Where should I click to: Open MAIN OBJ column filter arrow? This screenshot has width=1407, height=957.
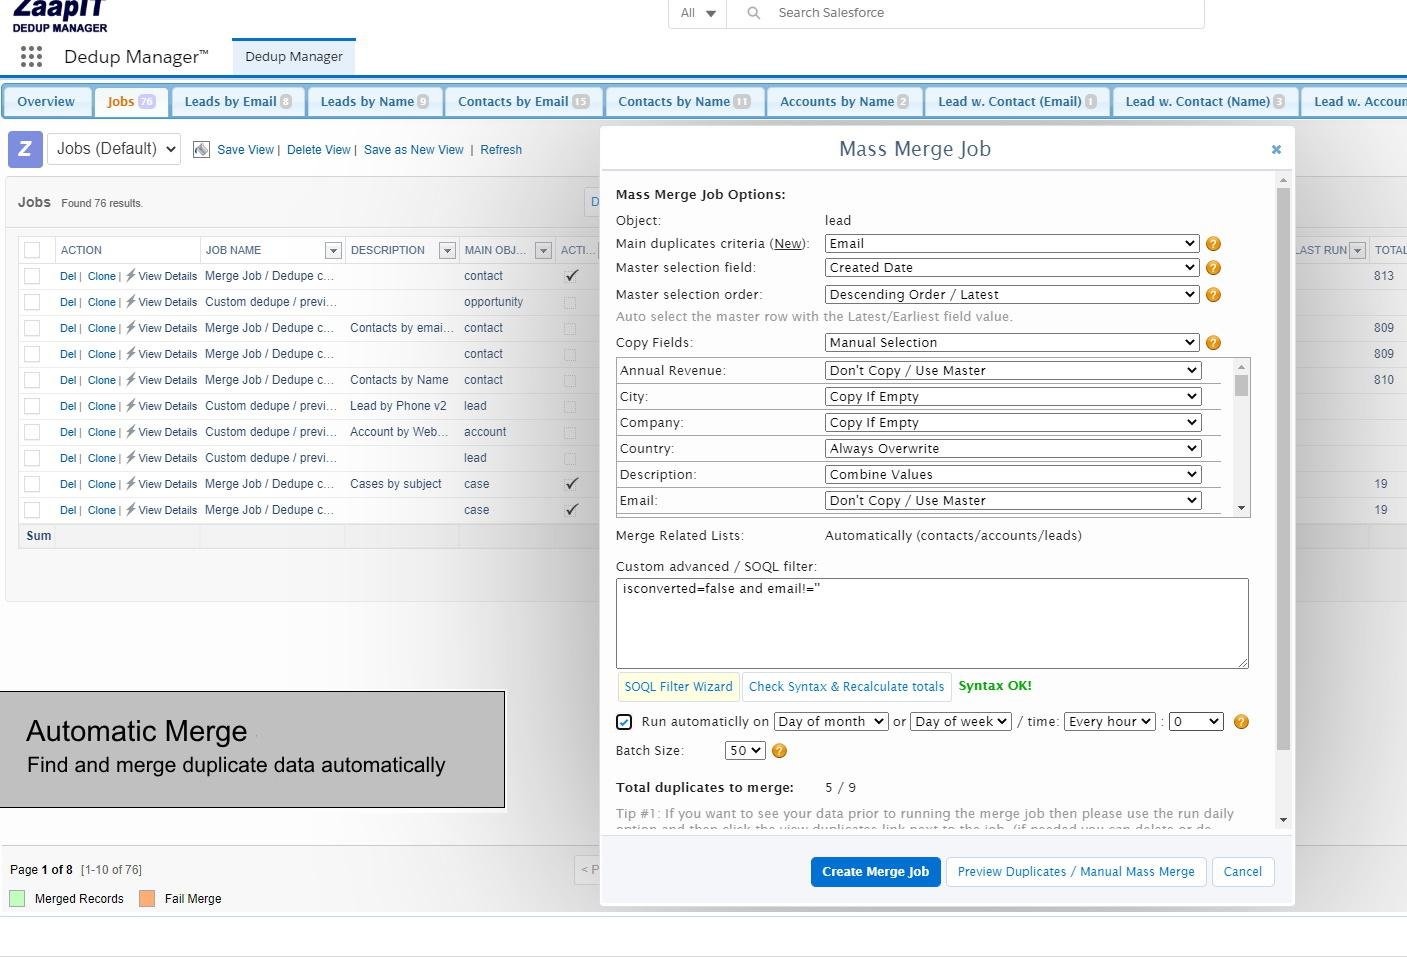click(543, 250)
